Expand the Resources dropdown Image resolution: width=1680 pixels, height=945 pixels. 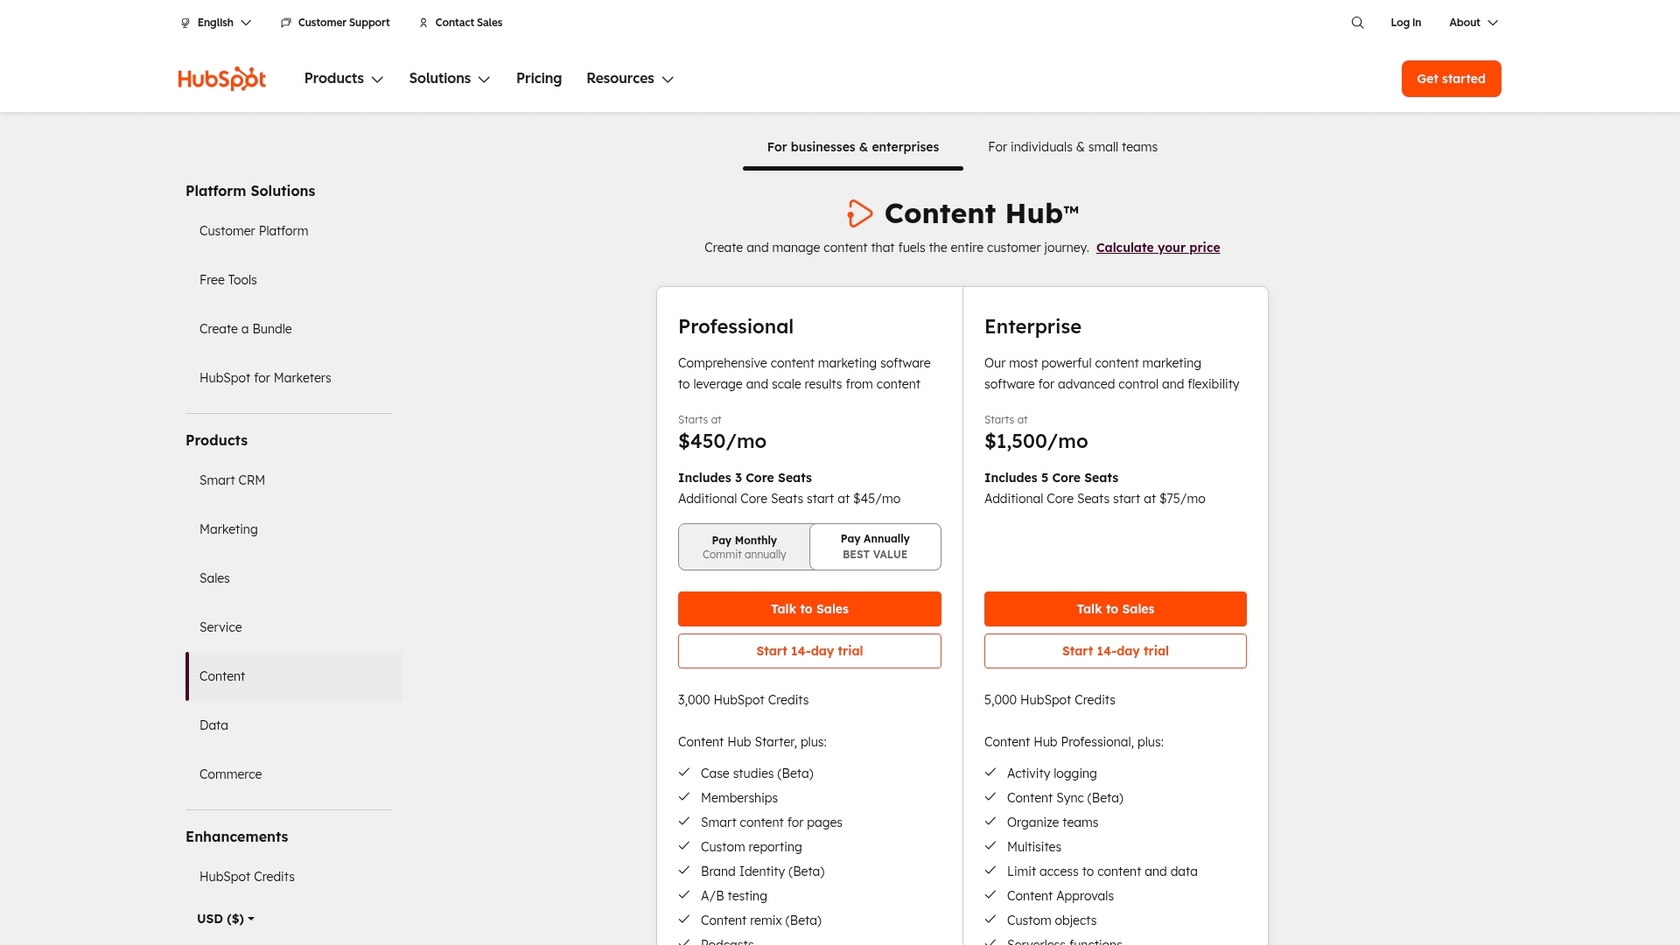(629, 78)
